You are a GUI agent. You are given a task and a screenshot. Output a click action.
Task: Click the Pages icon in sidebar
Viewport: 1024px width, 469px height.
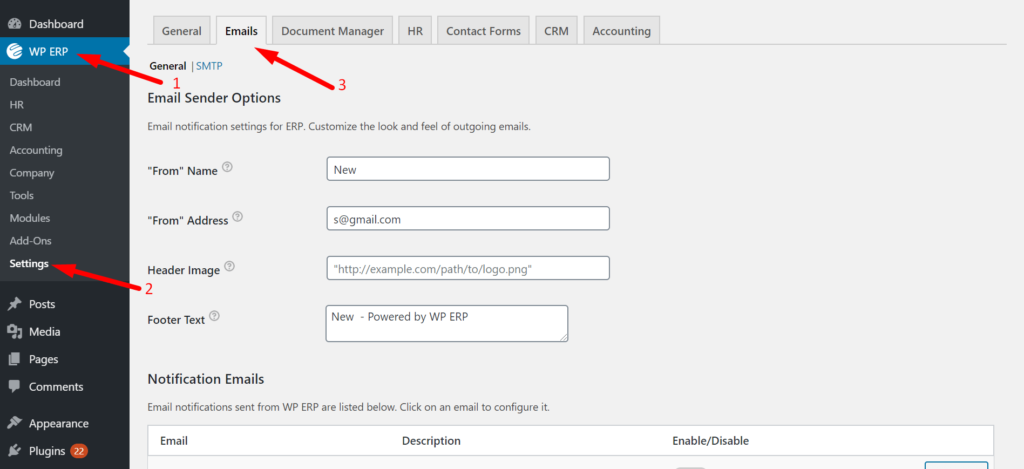(15, 359)
